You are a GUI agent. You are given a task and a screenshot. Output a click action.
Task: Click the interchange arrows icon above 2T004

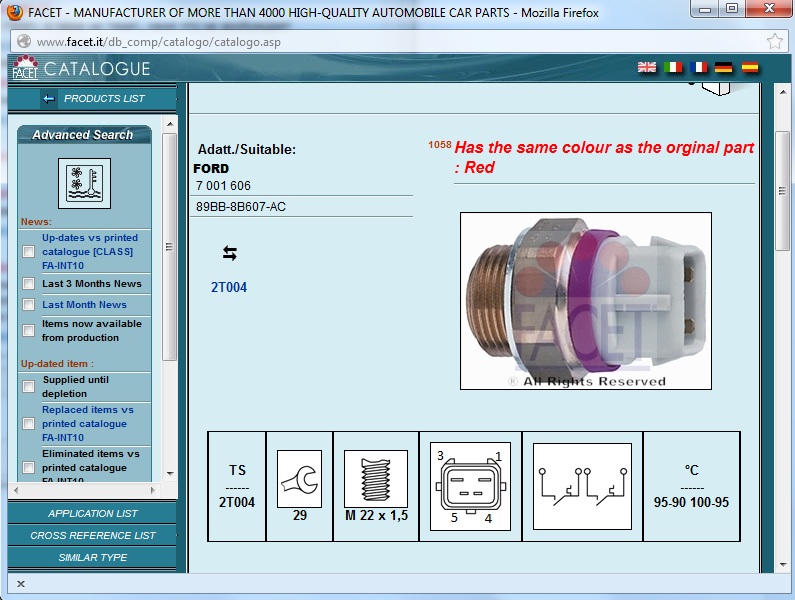[x=230, y=253]
